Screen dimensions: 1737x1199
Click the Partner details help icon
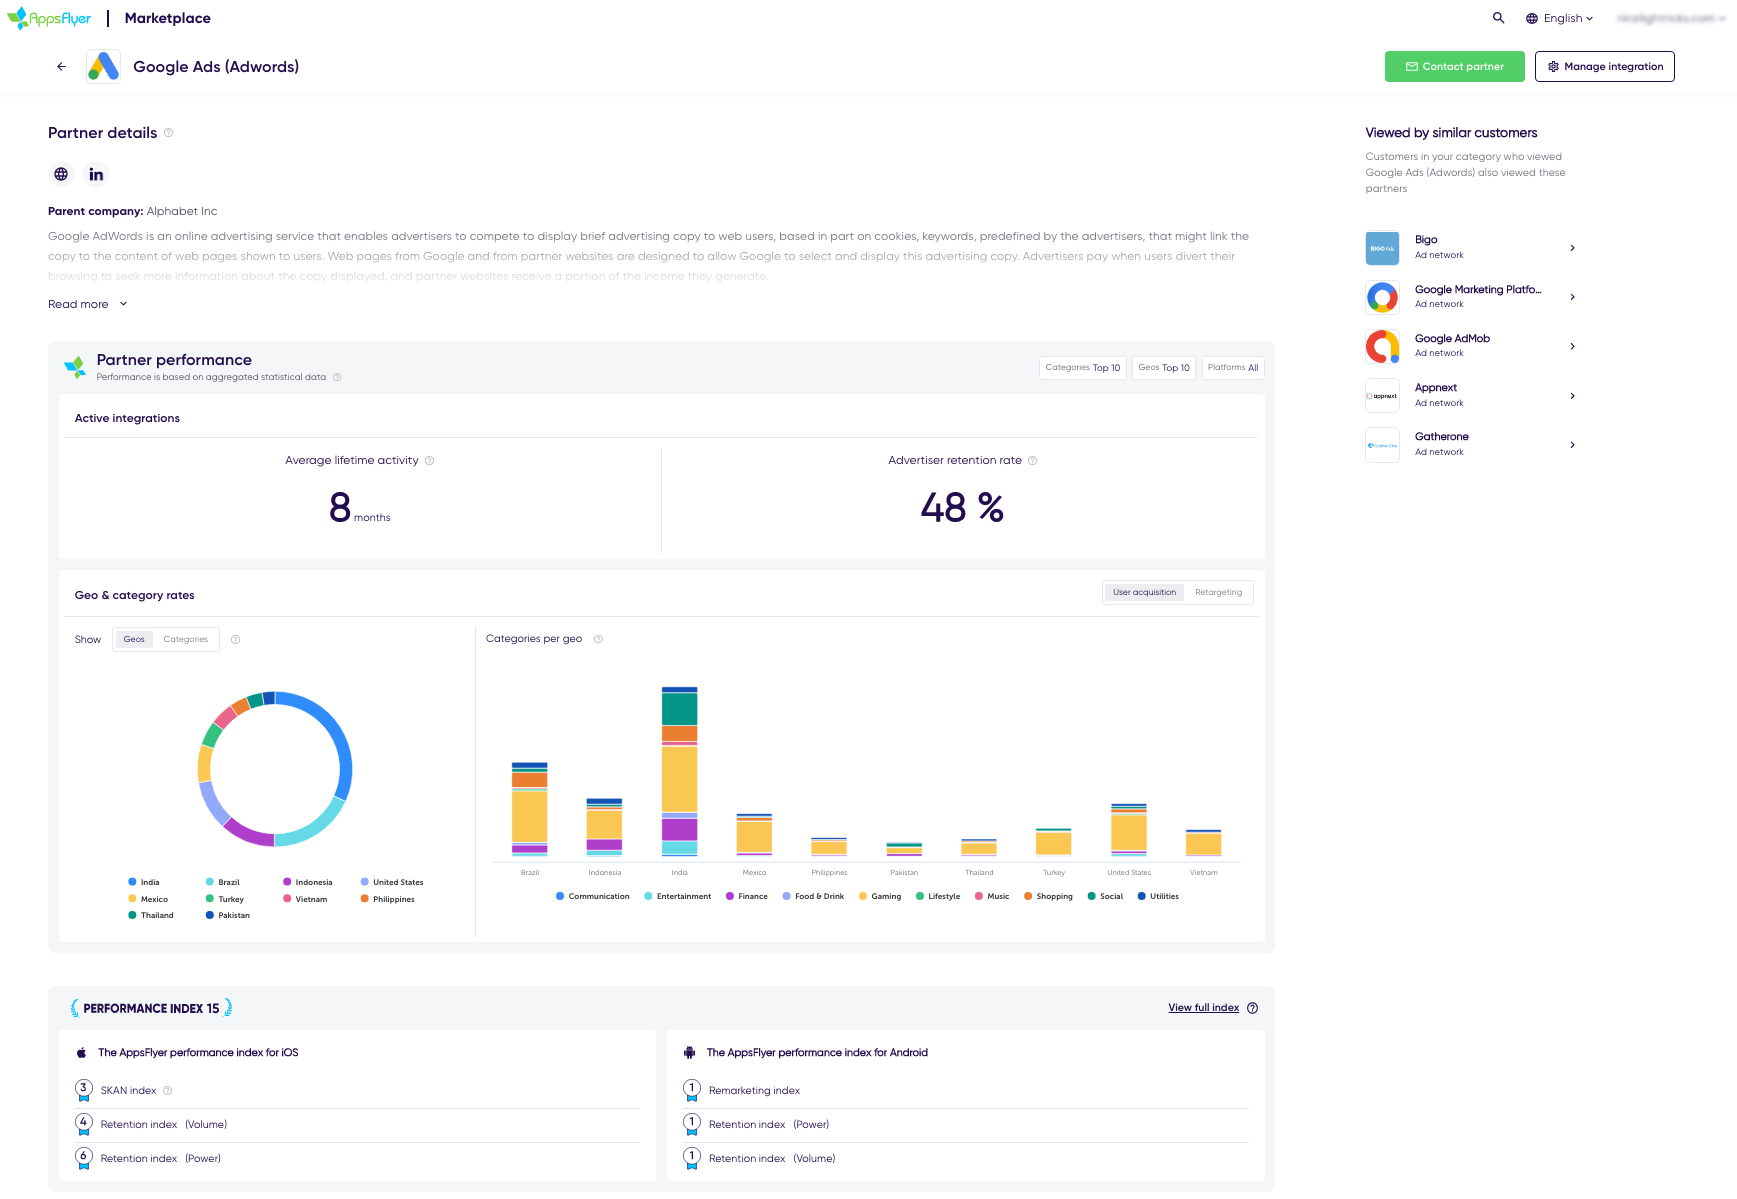(168, 132)
